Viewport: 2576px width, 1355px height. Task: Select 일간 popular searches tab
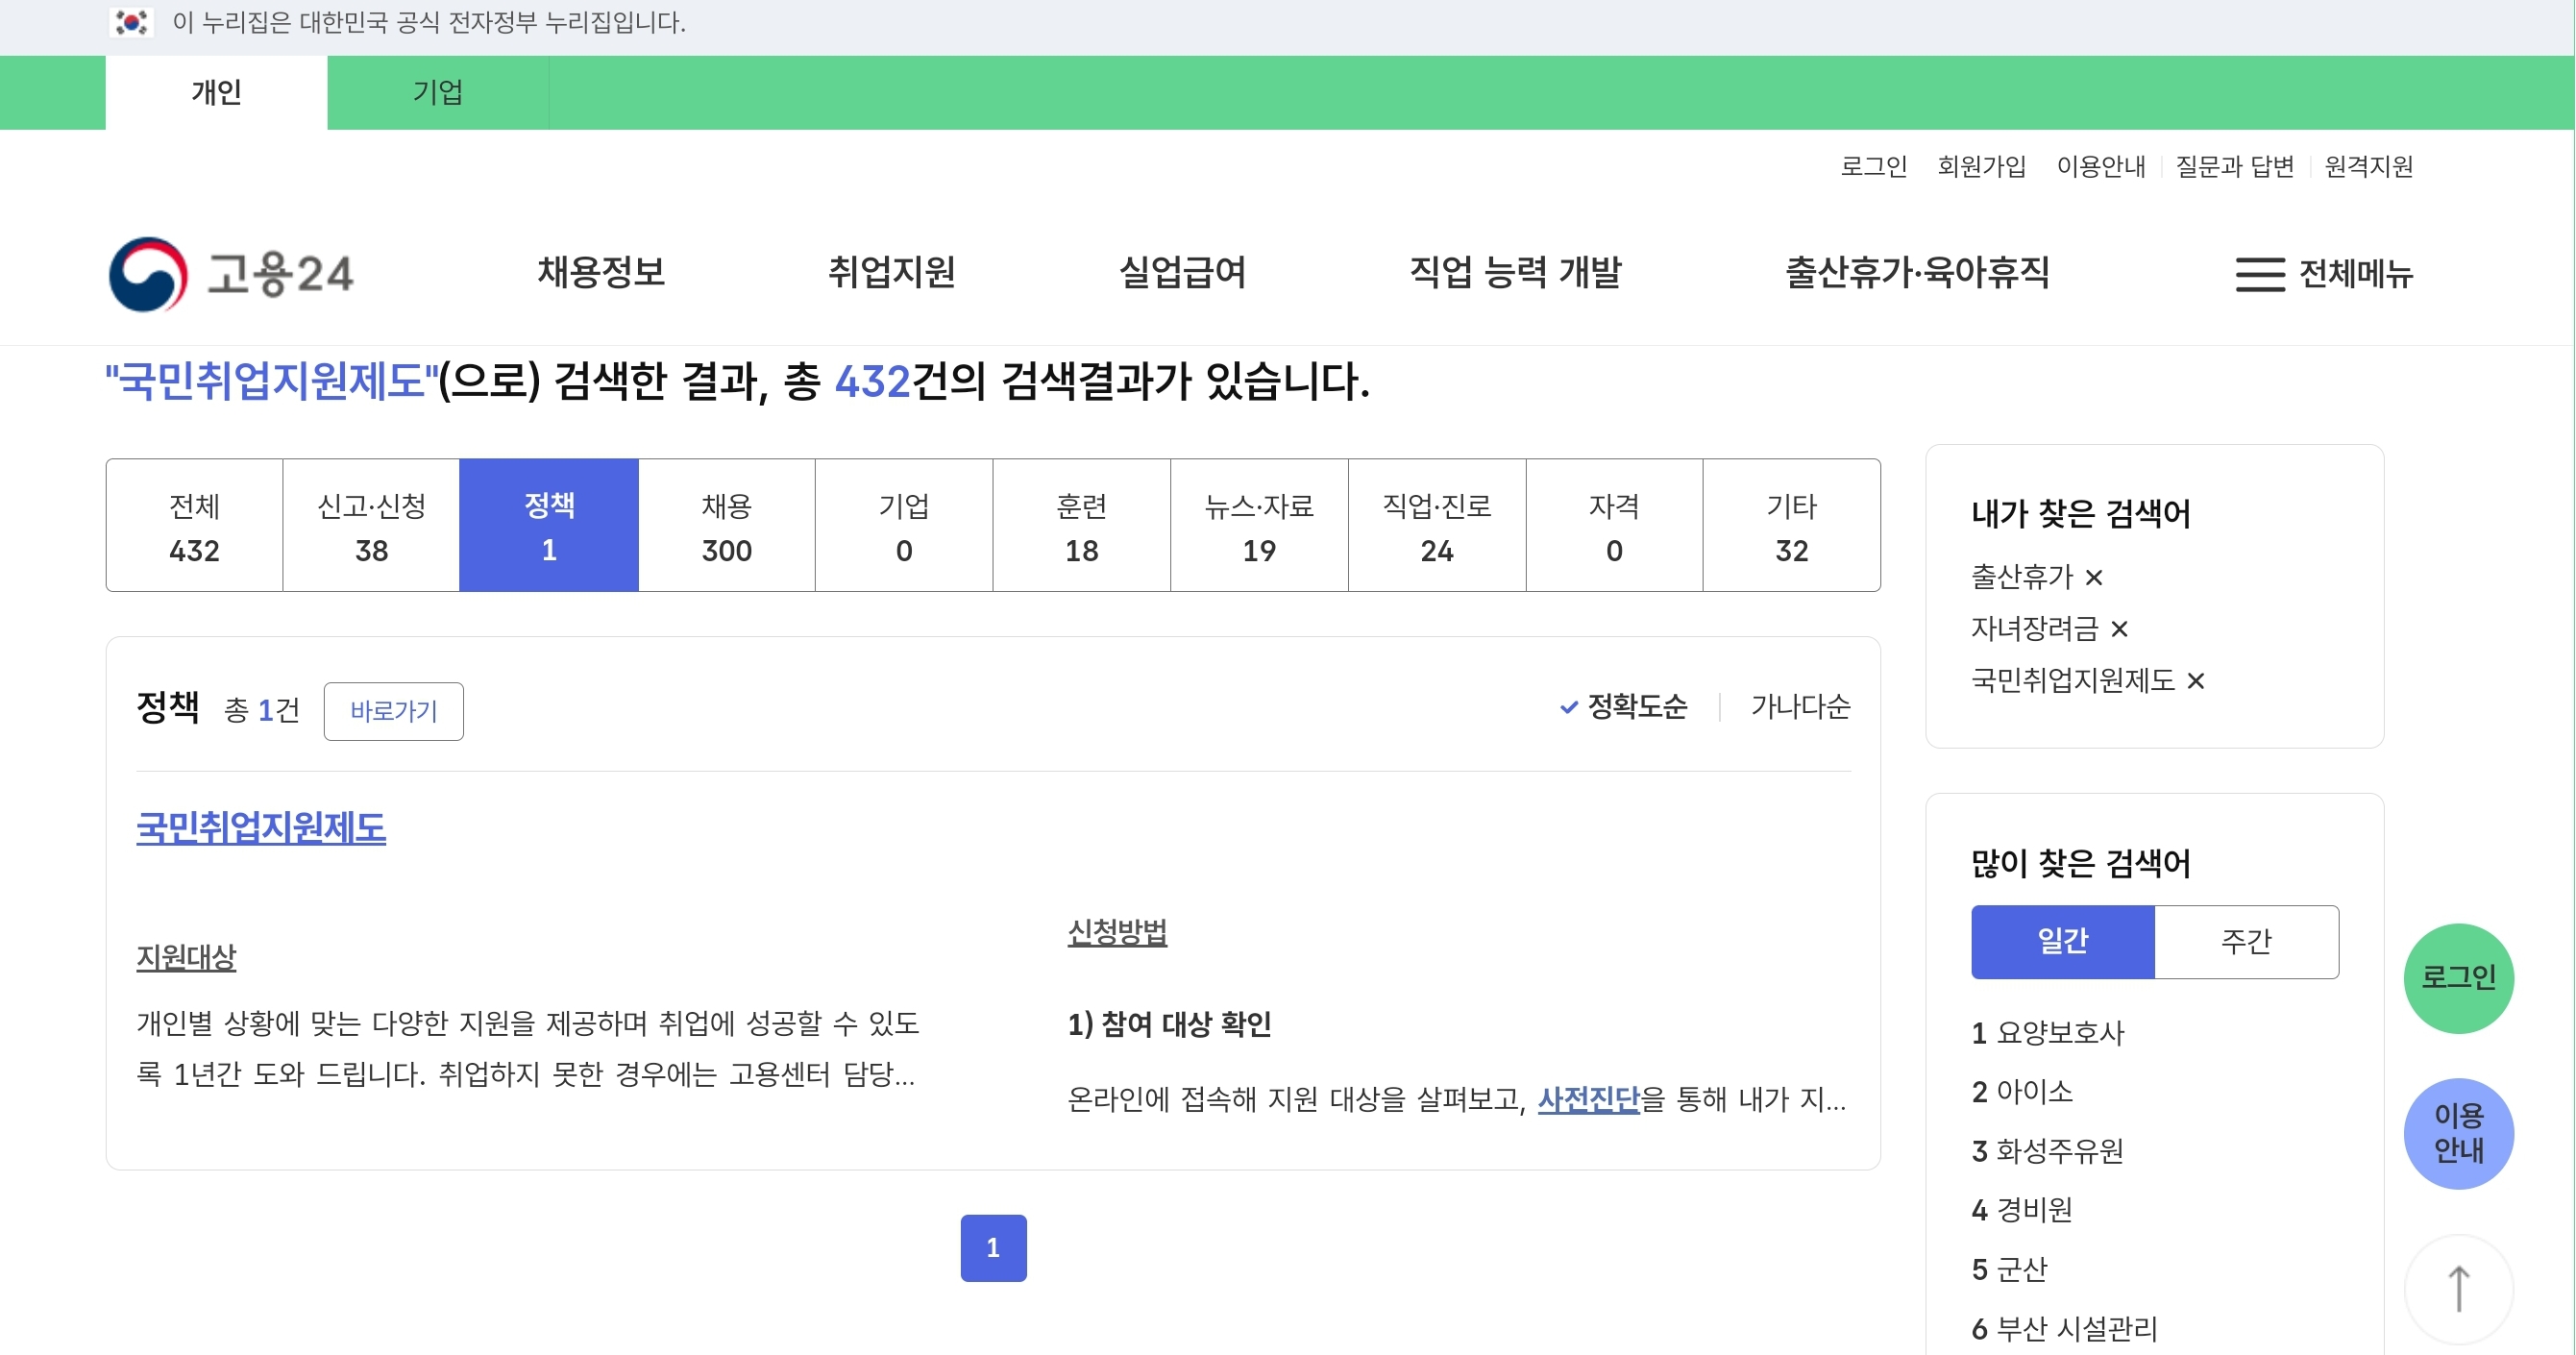pos(2062,941)
